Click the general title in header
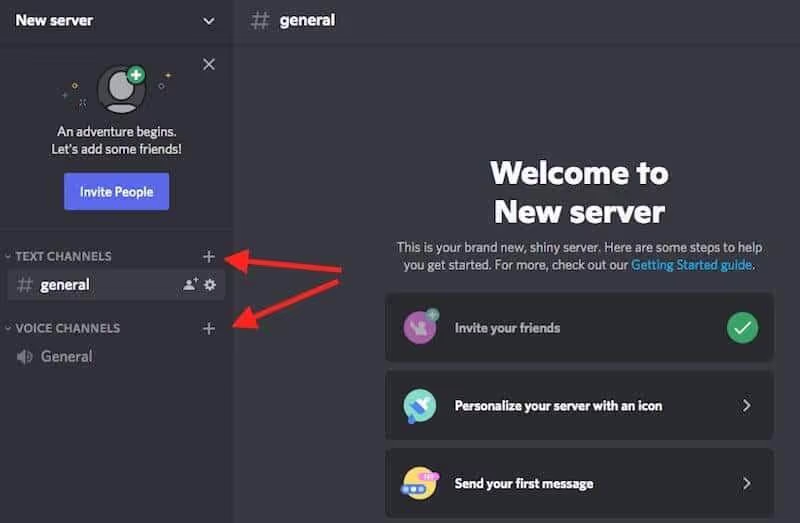 coord(307,20)
